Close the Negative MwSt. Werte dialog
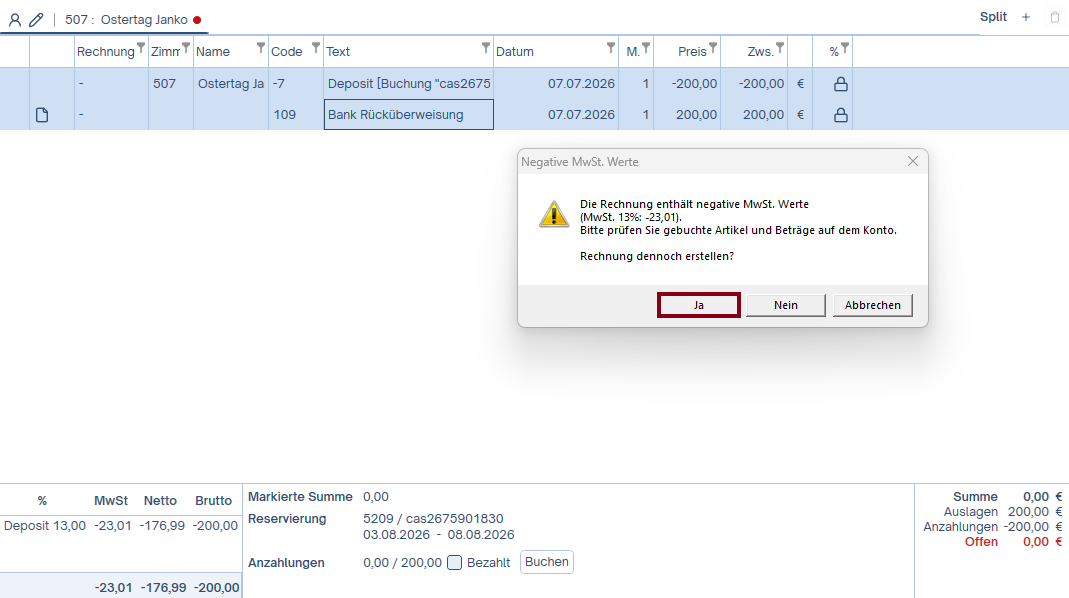 (x=913, y=161)
